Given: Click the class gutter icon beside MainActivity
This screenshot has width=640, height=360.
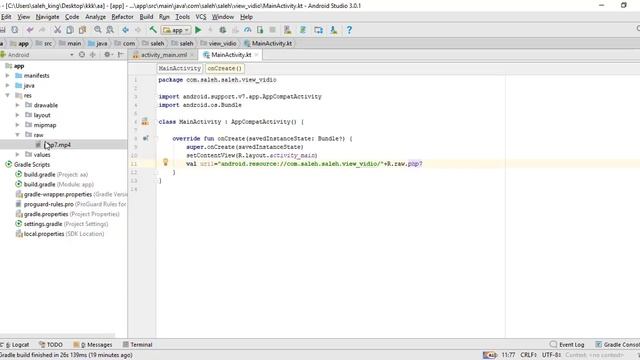Looking at the screenshot, I should coord(145,121).
